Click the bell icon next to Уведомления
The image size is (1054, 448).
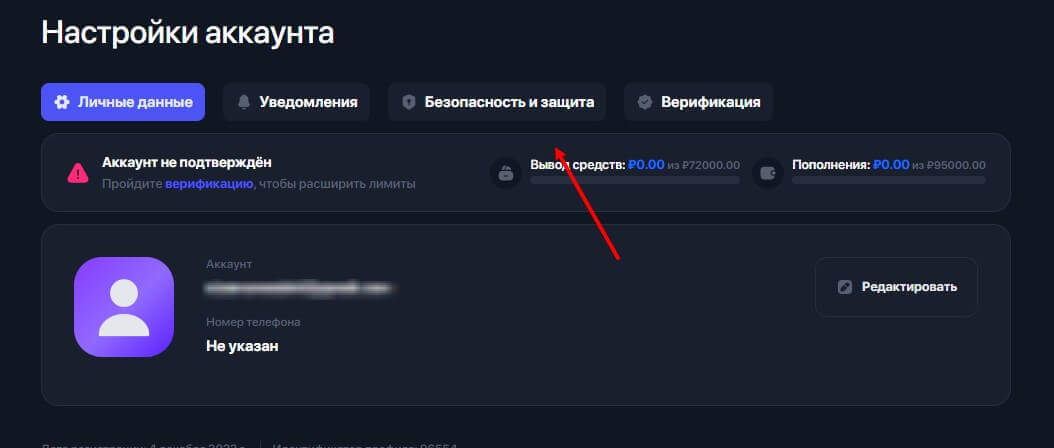pyautogui.click(x=244, y=102)
